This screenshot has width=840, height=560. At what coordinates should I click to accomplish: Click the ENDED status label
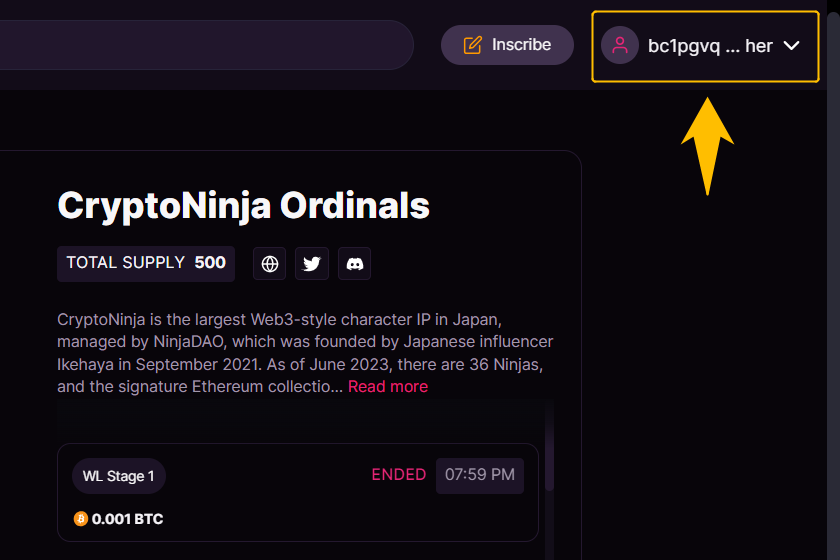pyautogui.click(x=399, y=475)
